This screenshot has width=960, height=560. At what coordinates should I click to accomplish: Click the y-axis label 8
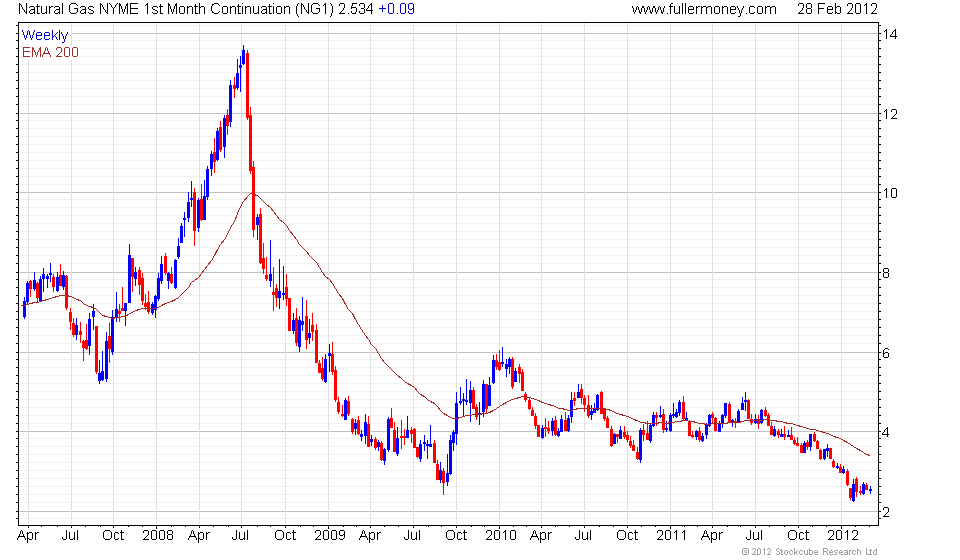coord(886,274)
